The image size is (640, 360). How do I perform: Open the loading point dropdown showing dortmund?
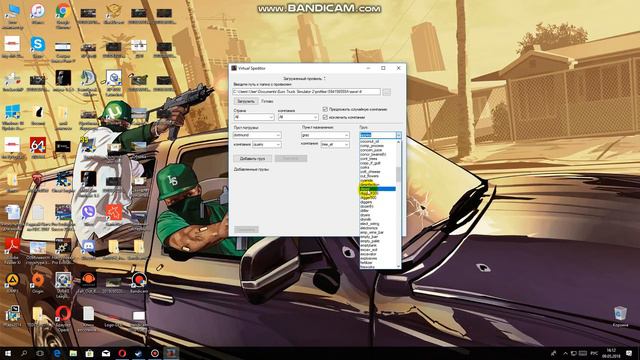click(x=257, y=135)
